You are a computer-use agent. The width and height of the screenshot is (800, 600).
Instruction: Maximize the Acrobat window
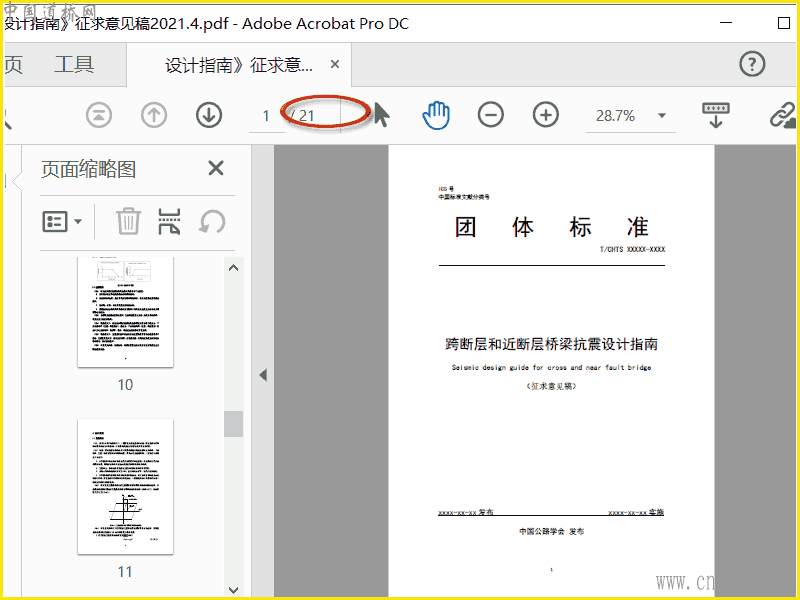(784, 23)
